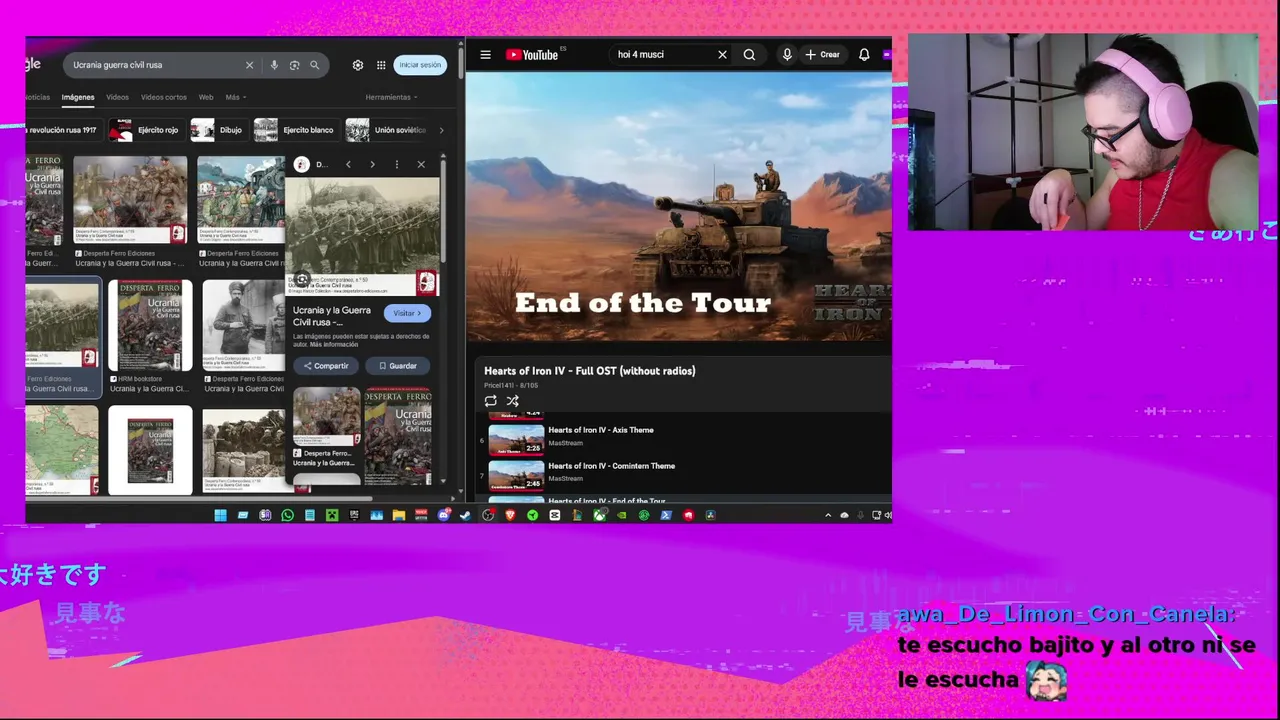Open Xbox app from the taskbar
1280x720 pixels.
click(599, 515)
